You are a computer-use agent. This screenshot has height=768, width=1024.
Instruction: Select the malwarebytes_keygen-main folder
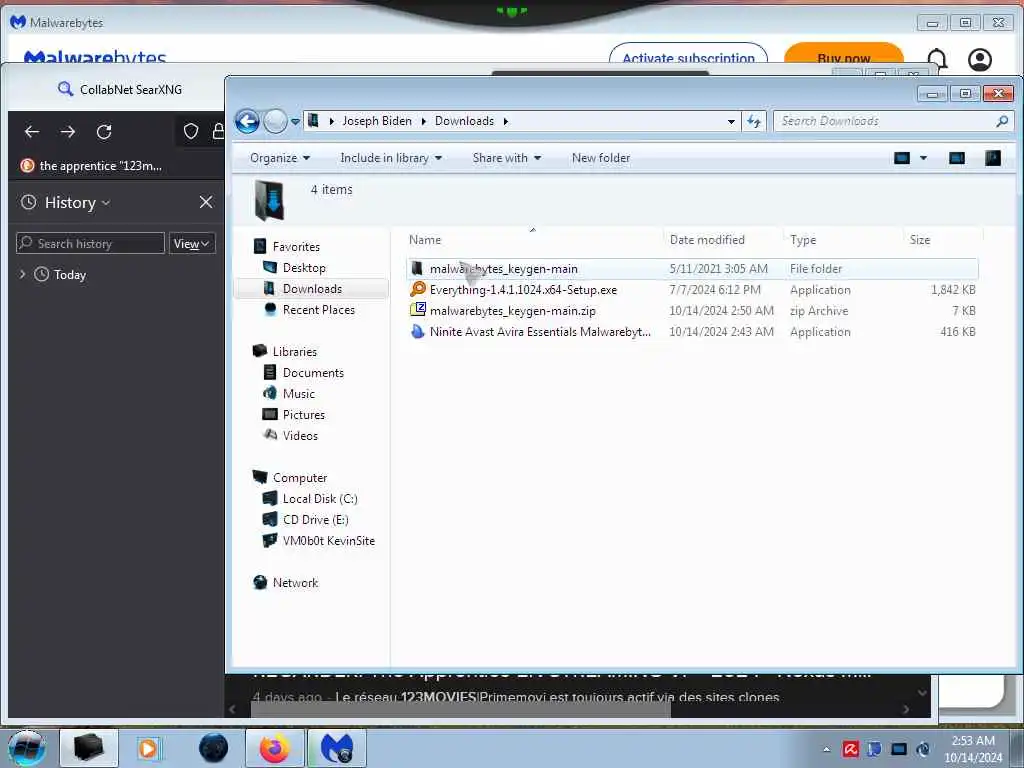[x=692, y=269]
